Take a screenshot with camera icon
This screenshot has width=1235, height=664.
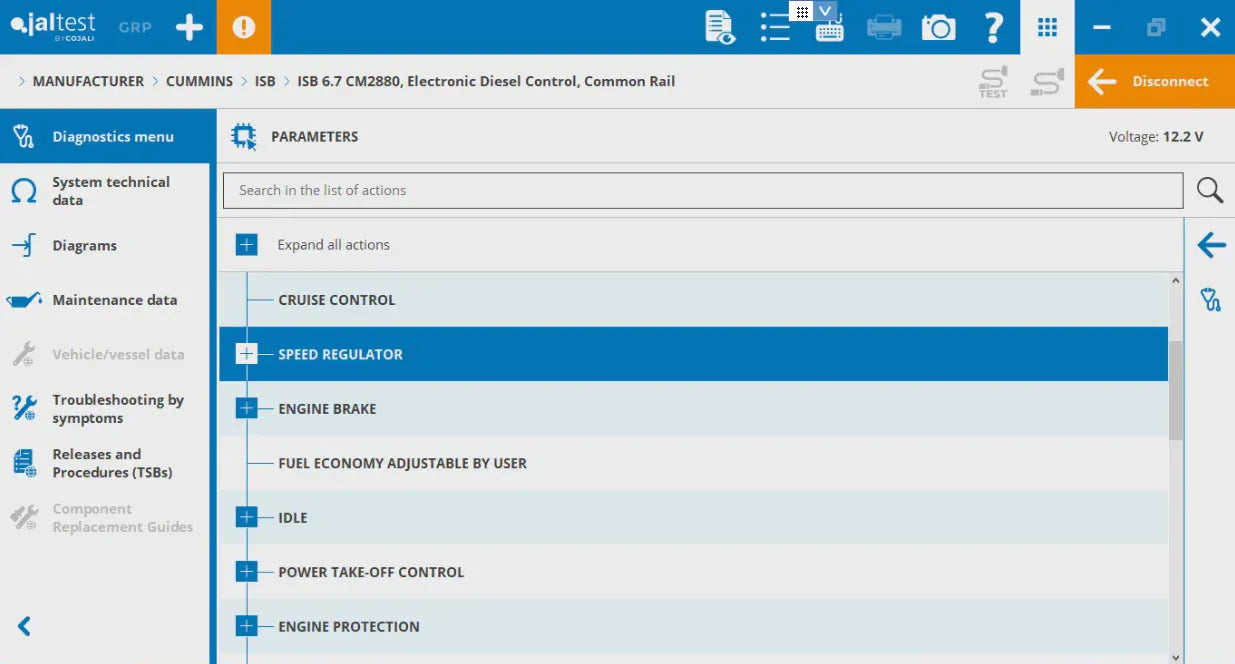[938, 27]
